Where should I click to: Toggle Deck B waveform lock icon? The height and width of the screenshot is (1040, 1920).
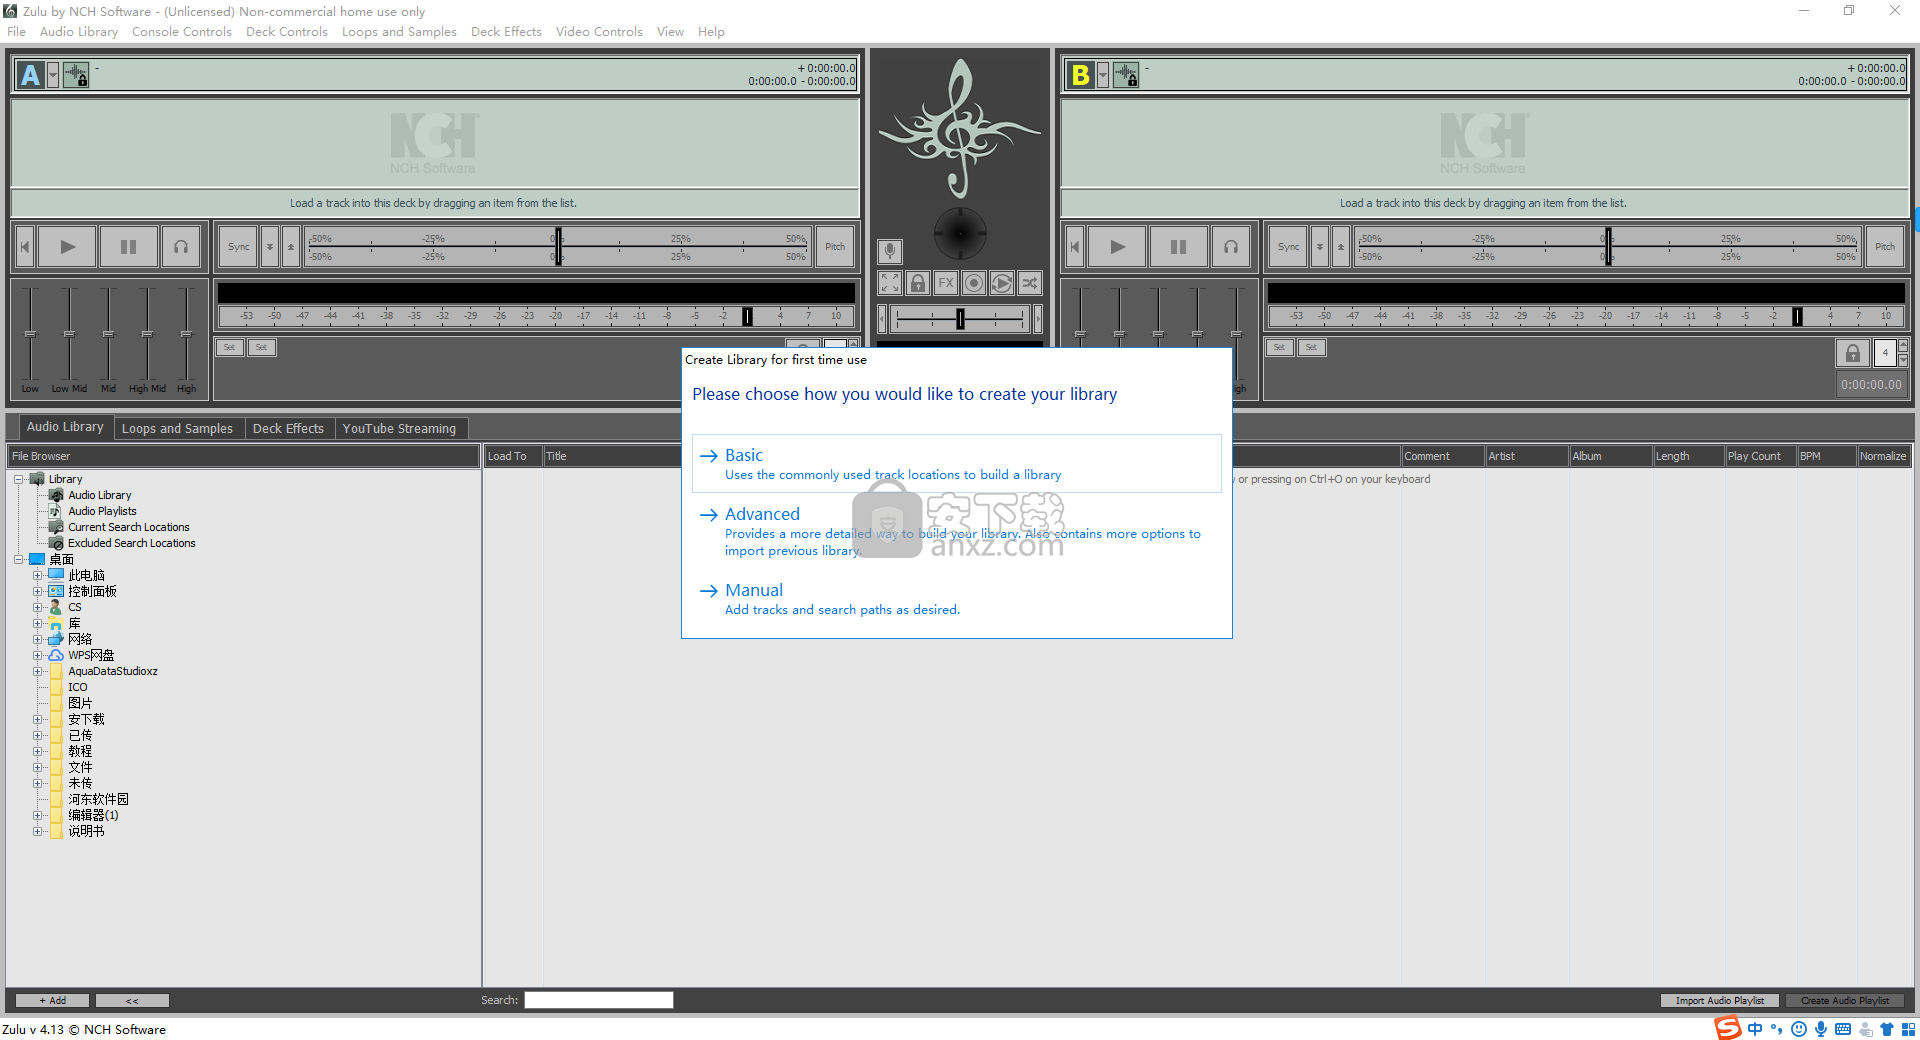coord(1126,75)
